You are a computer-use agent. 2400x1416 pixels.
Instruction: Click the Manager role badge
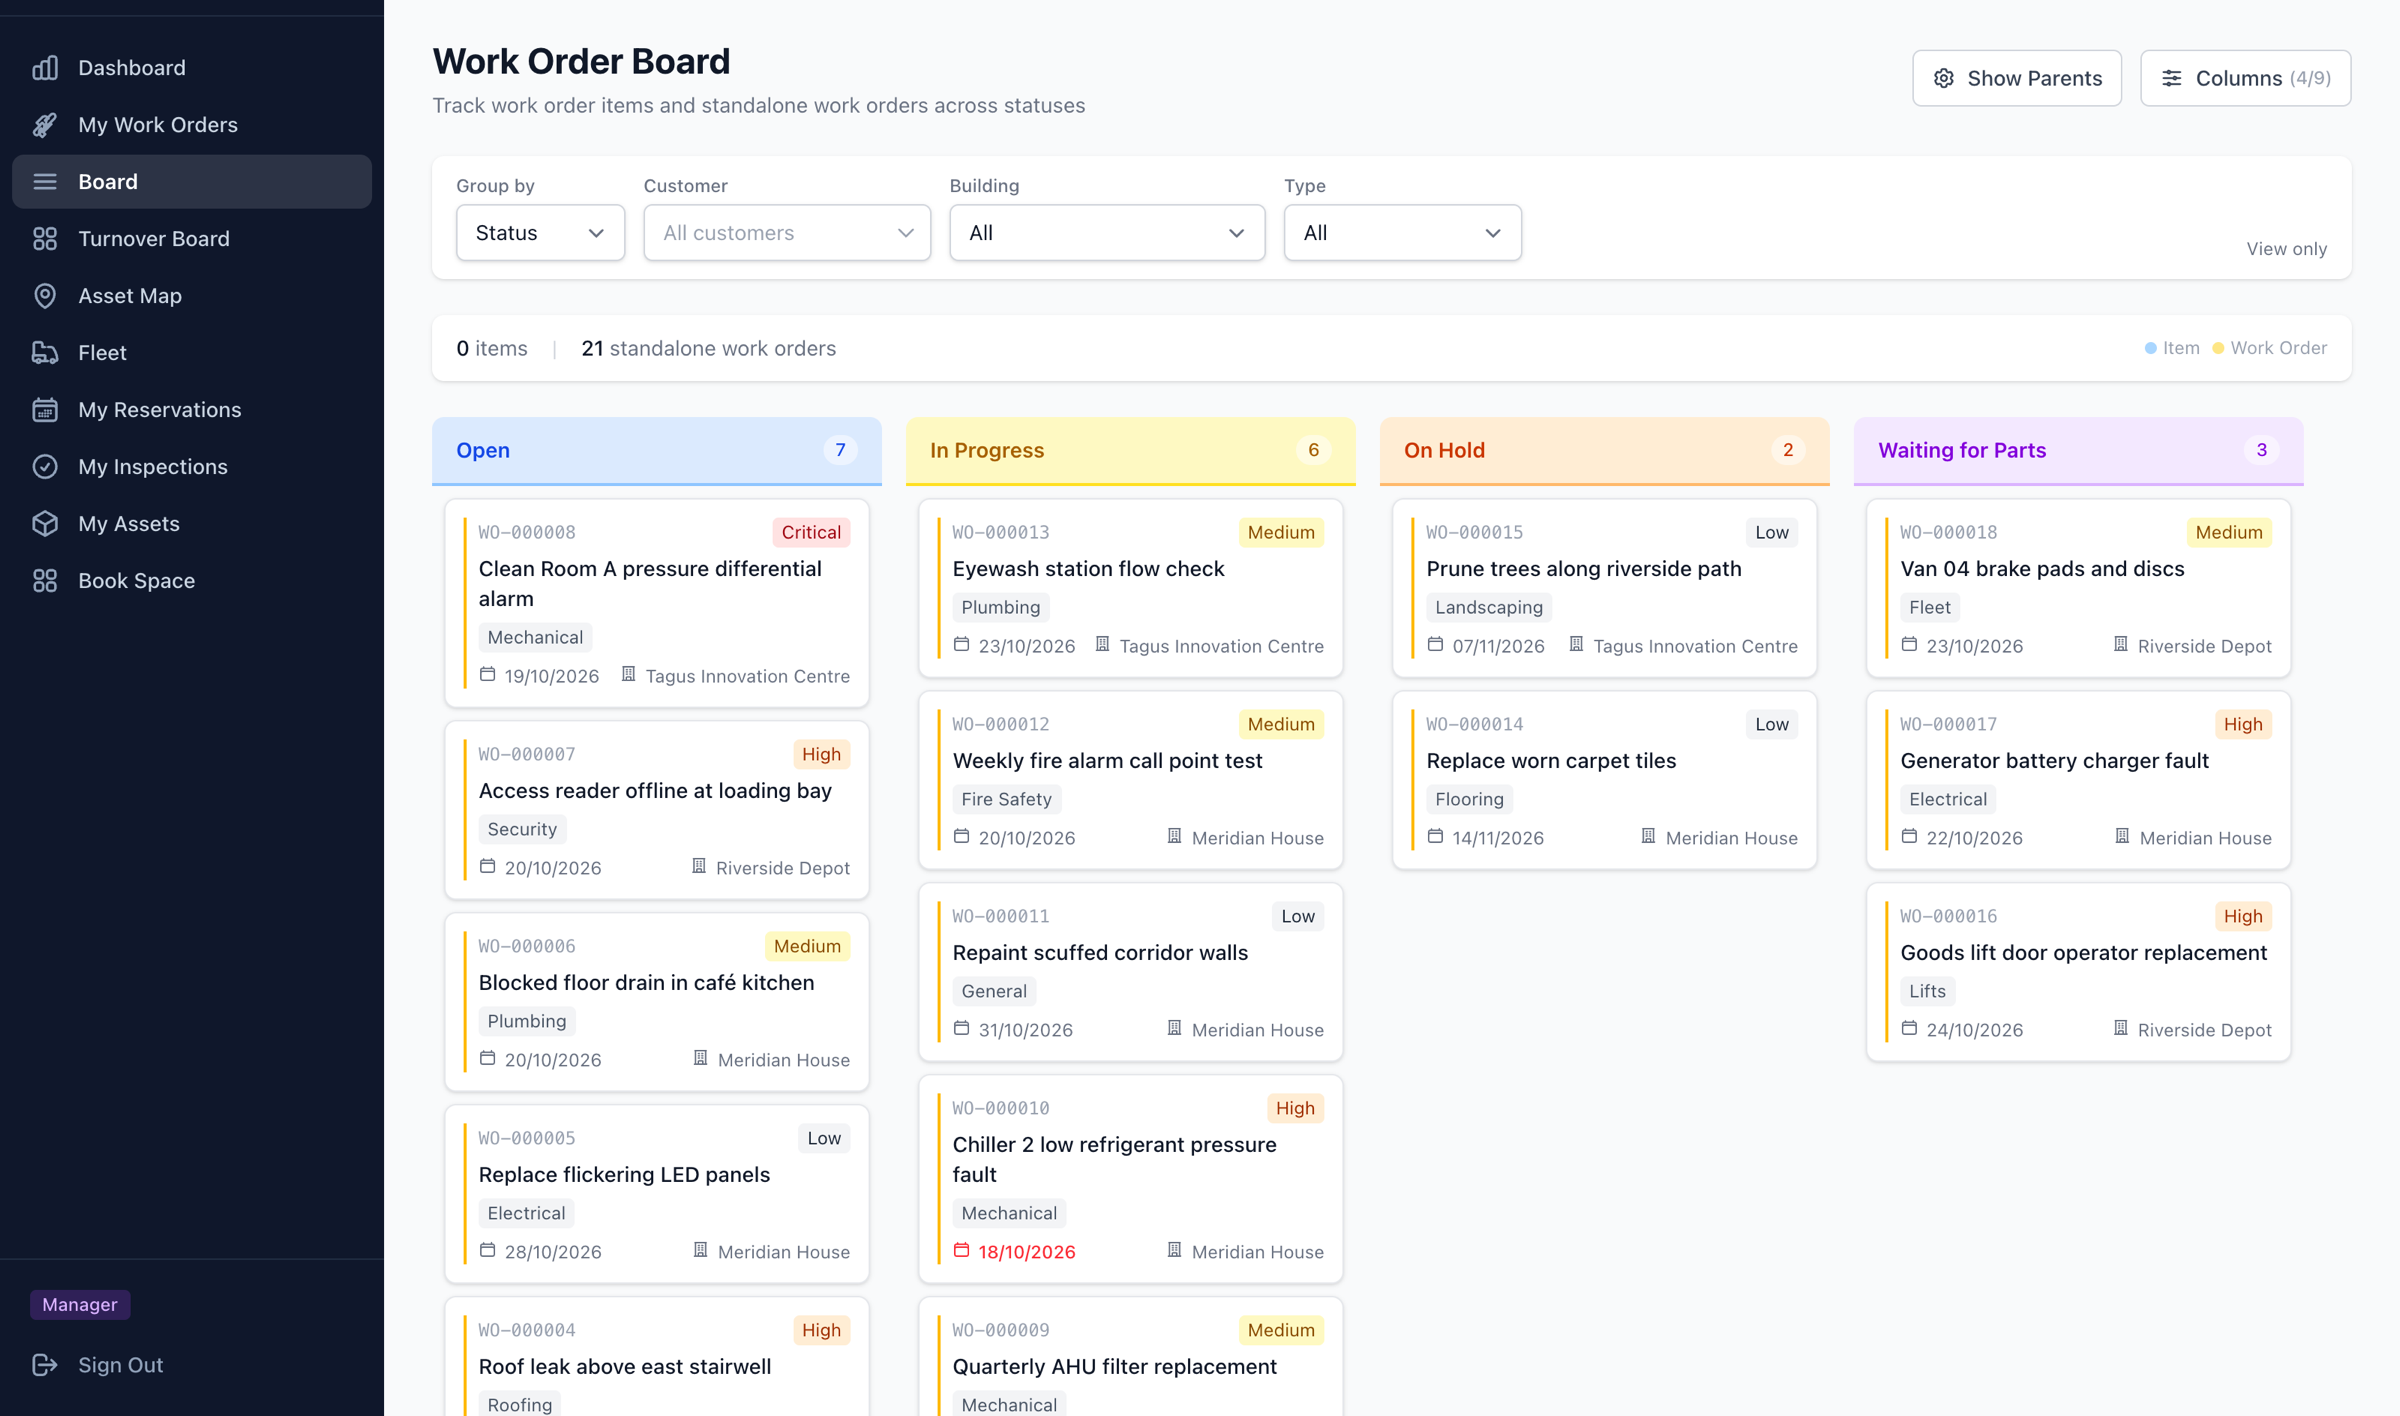coord(80,1304)
